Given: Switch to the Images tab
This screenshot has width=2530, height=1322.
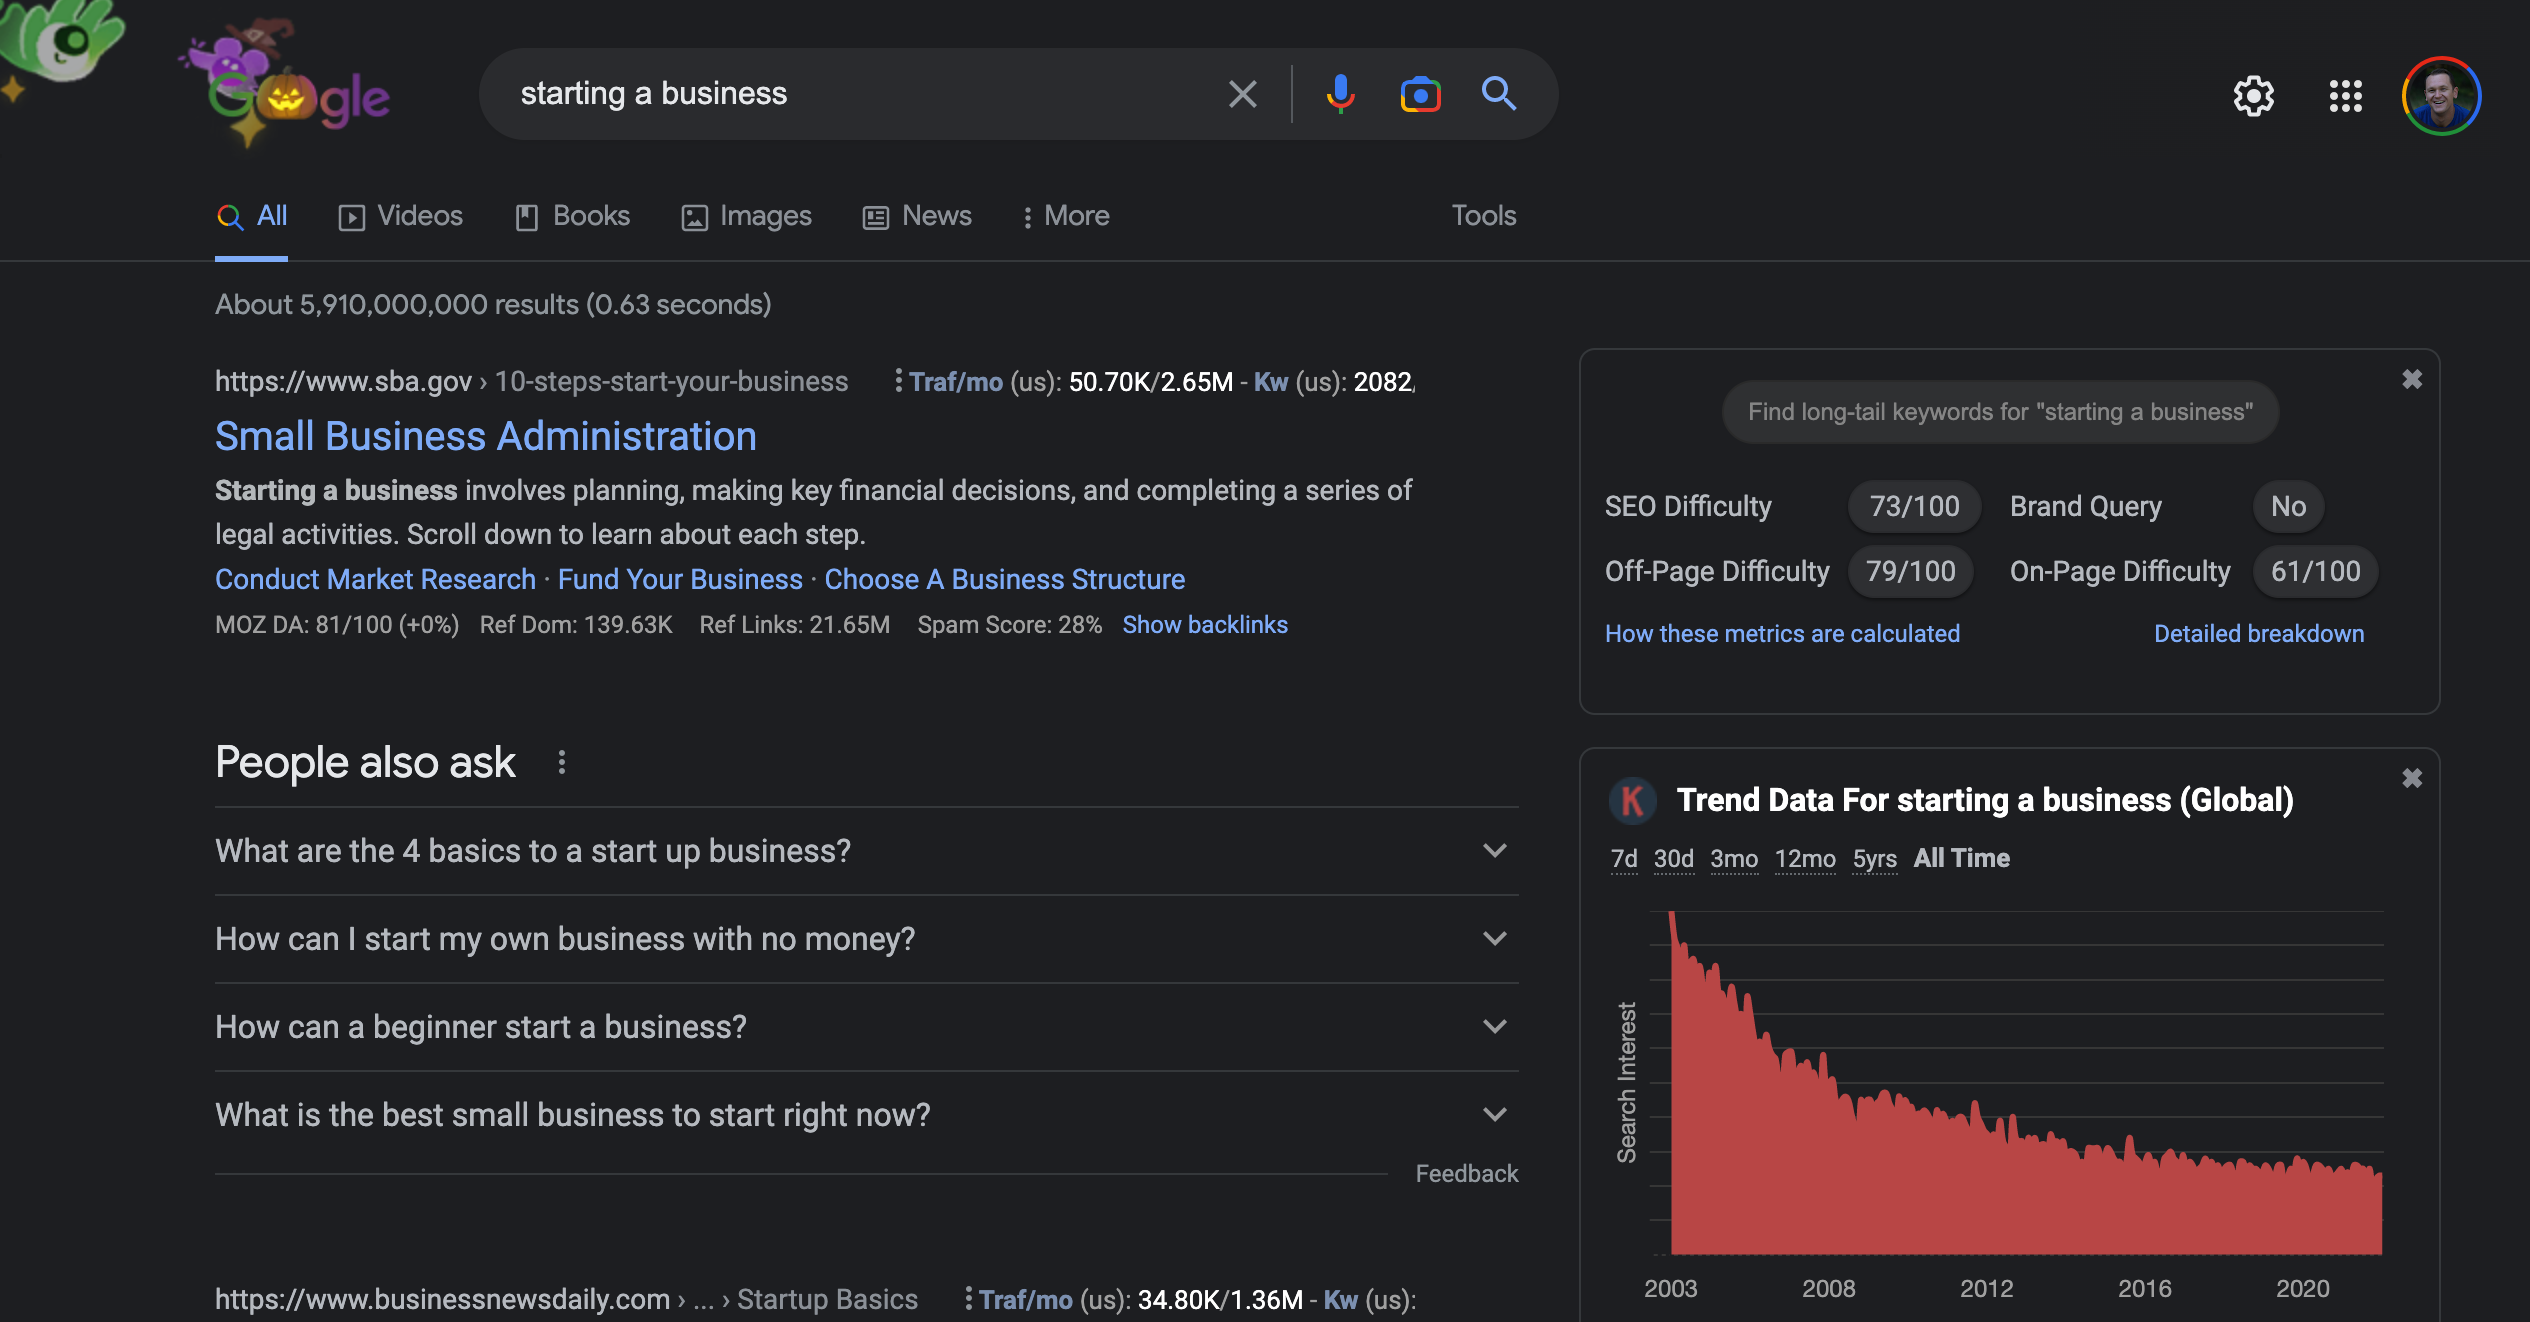Looking at the screenshot, I should coord(746,216).
